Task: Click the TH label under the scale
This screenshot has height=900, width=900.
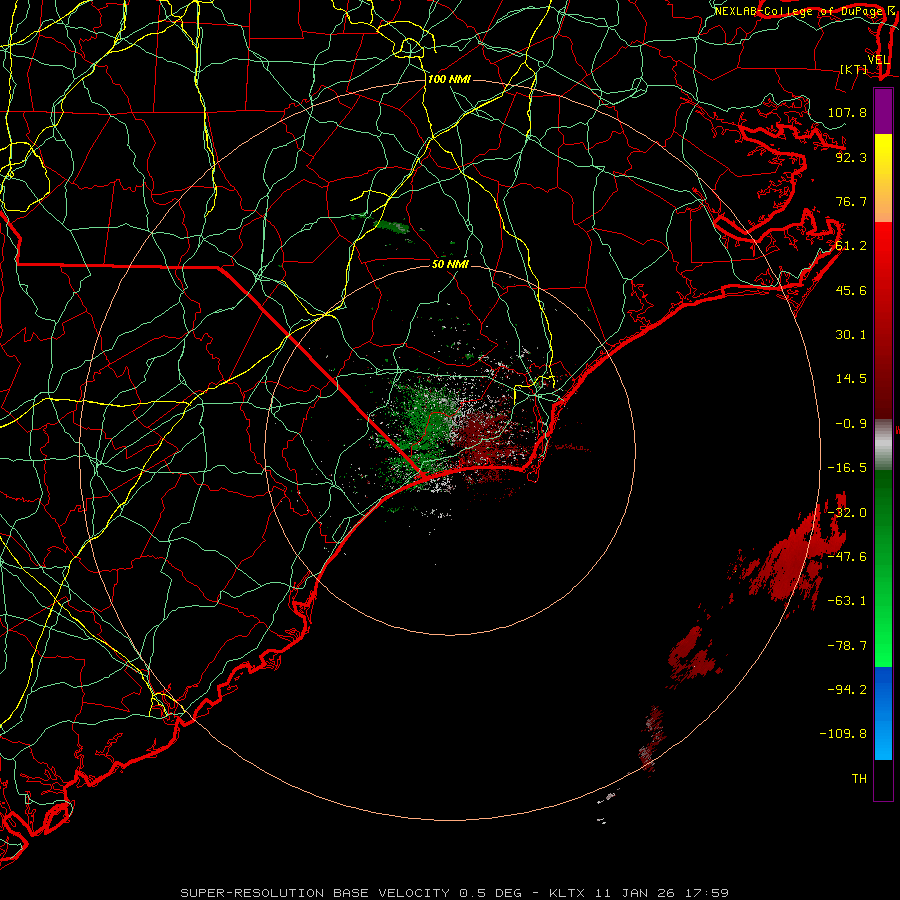Action: tap(859, 779)
